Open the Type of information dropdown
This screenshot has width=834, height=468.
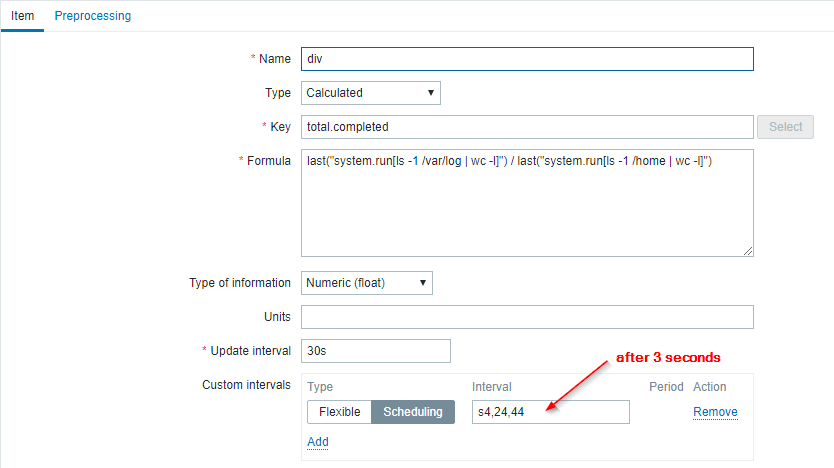[366, 283]
